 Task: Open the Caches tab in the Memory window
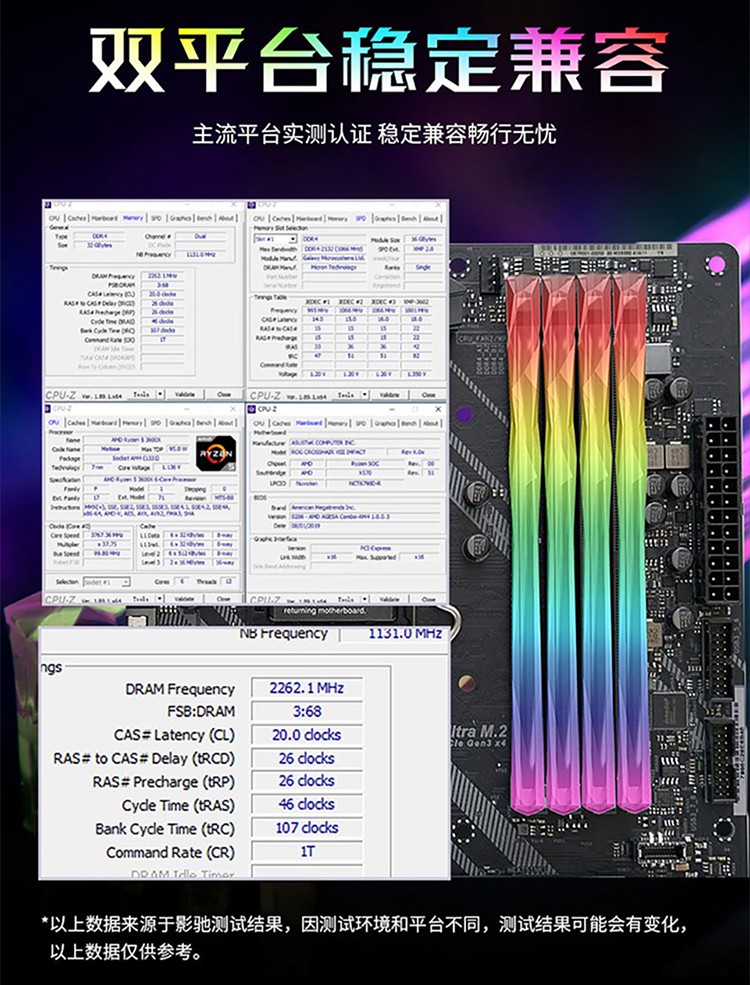[77, 218]
